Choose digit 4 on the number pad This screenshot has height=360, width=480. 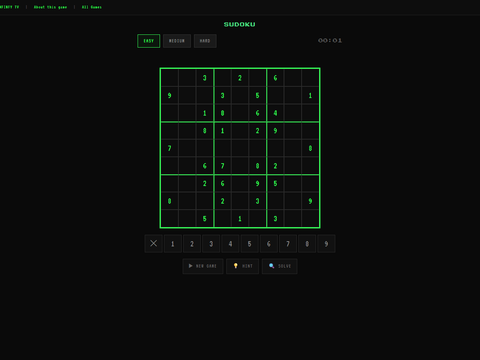(230, 244)
